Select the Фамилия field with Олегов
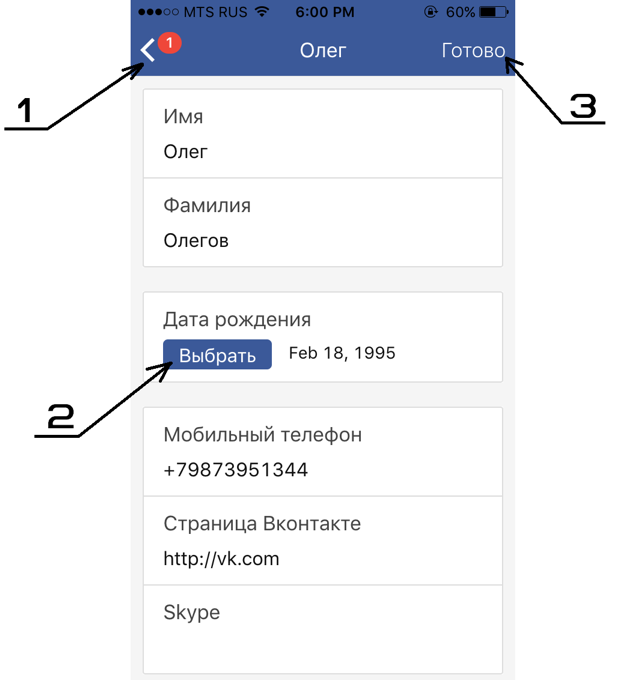 click(x=323, y=222)
